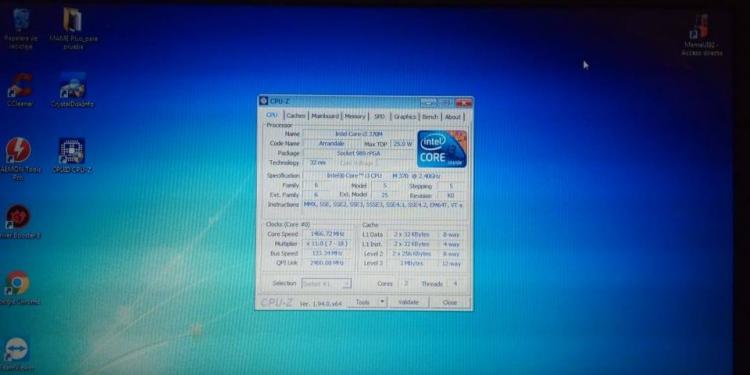Viewport: 750px width, 375px height.
Task: Open the TeamViewer desktop shortcut
Action: tap(17, 355)
